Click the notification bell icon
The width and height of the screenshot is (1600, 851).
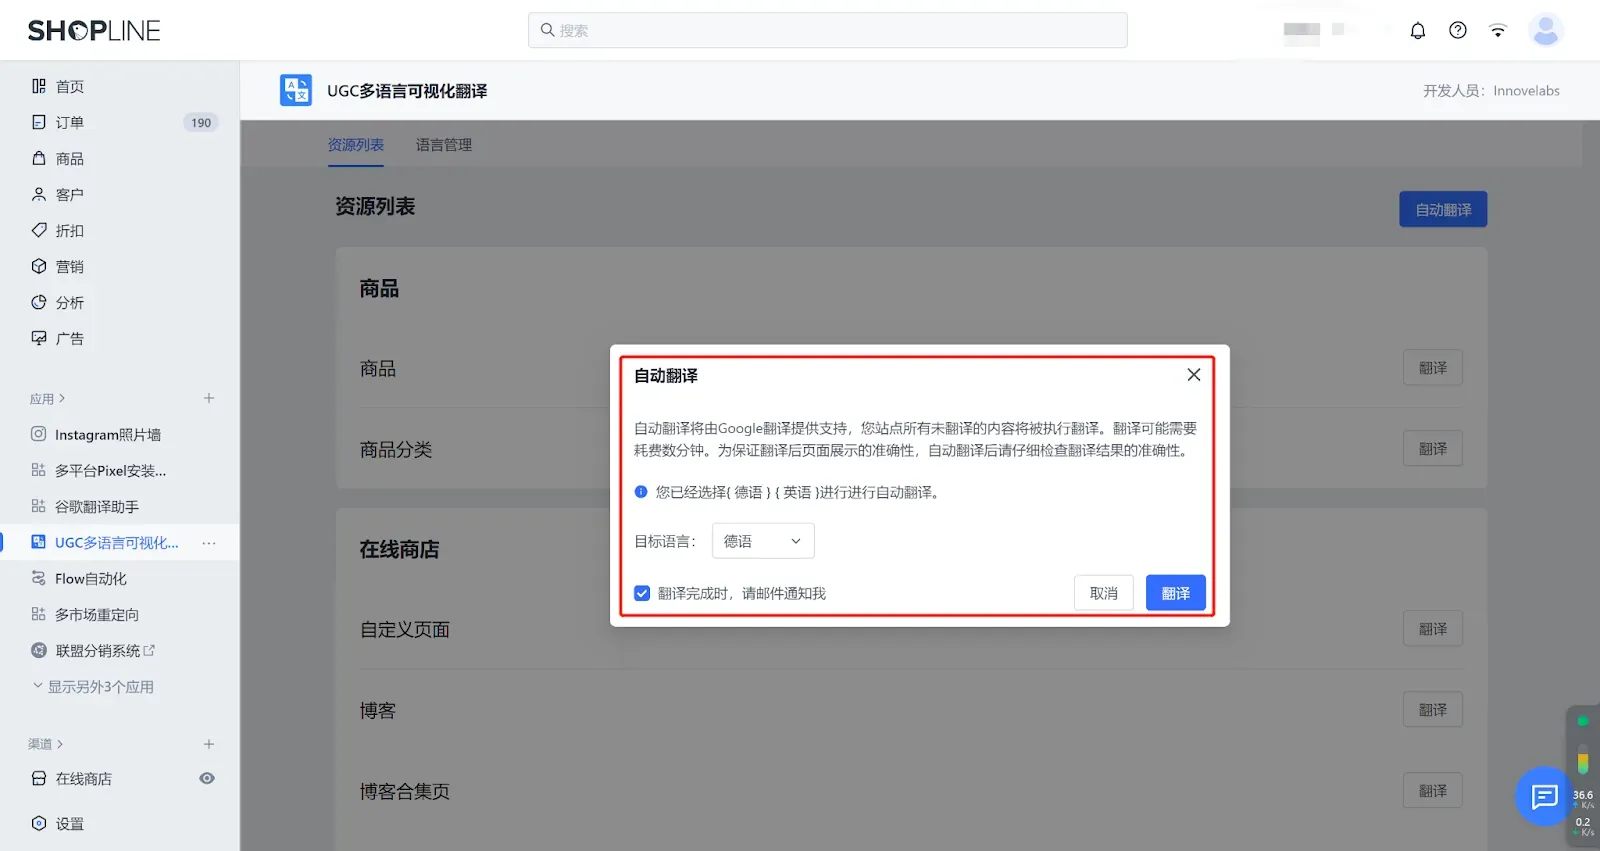[x=1417, y=31]
